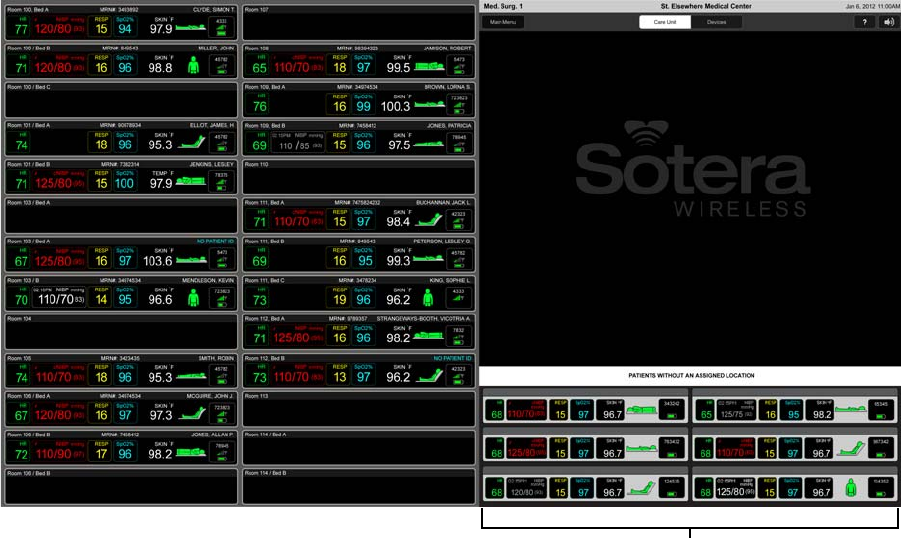Screen dimensions: 901x538
Task: Click Mendleson, Kevin standing posture icon
Action: coord(194,297)
